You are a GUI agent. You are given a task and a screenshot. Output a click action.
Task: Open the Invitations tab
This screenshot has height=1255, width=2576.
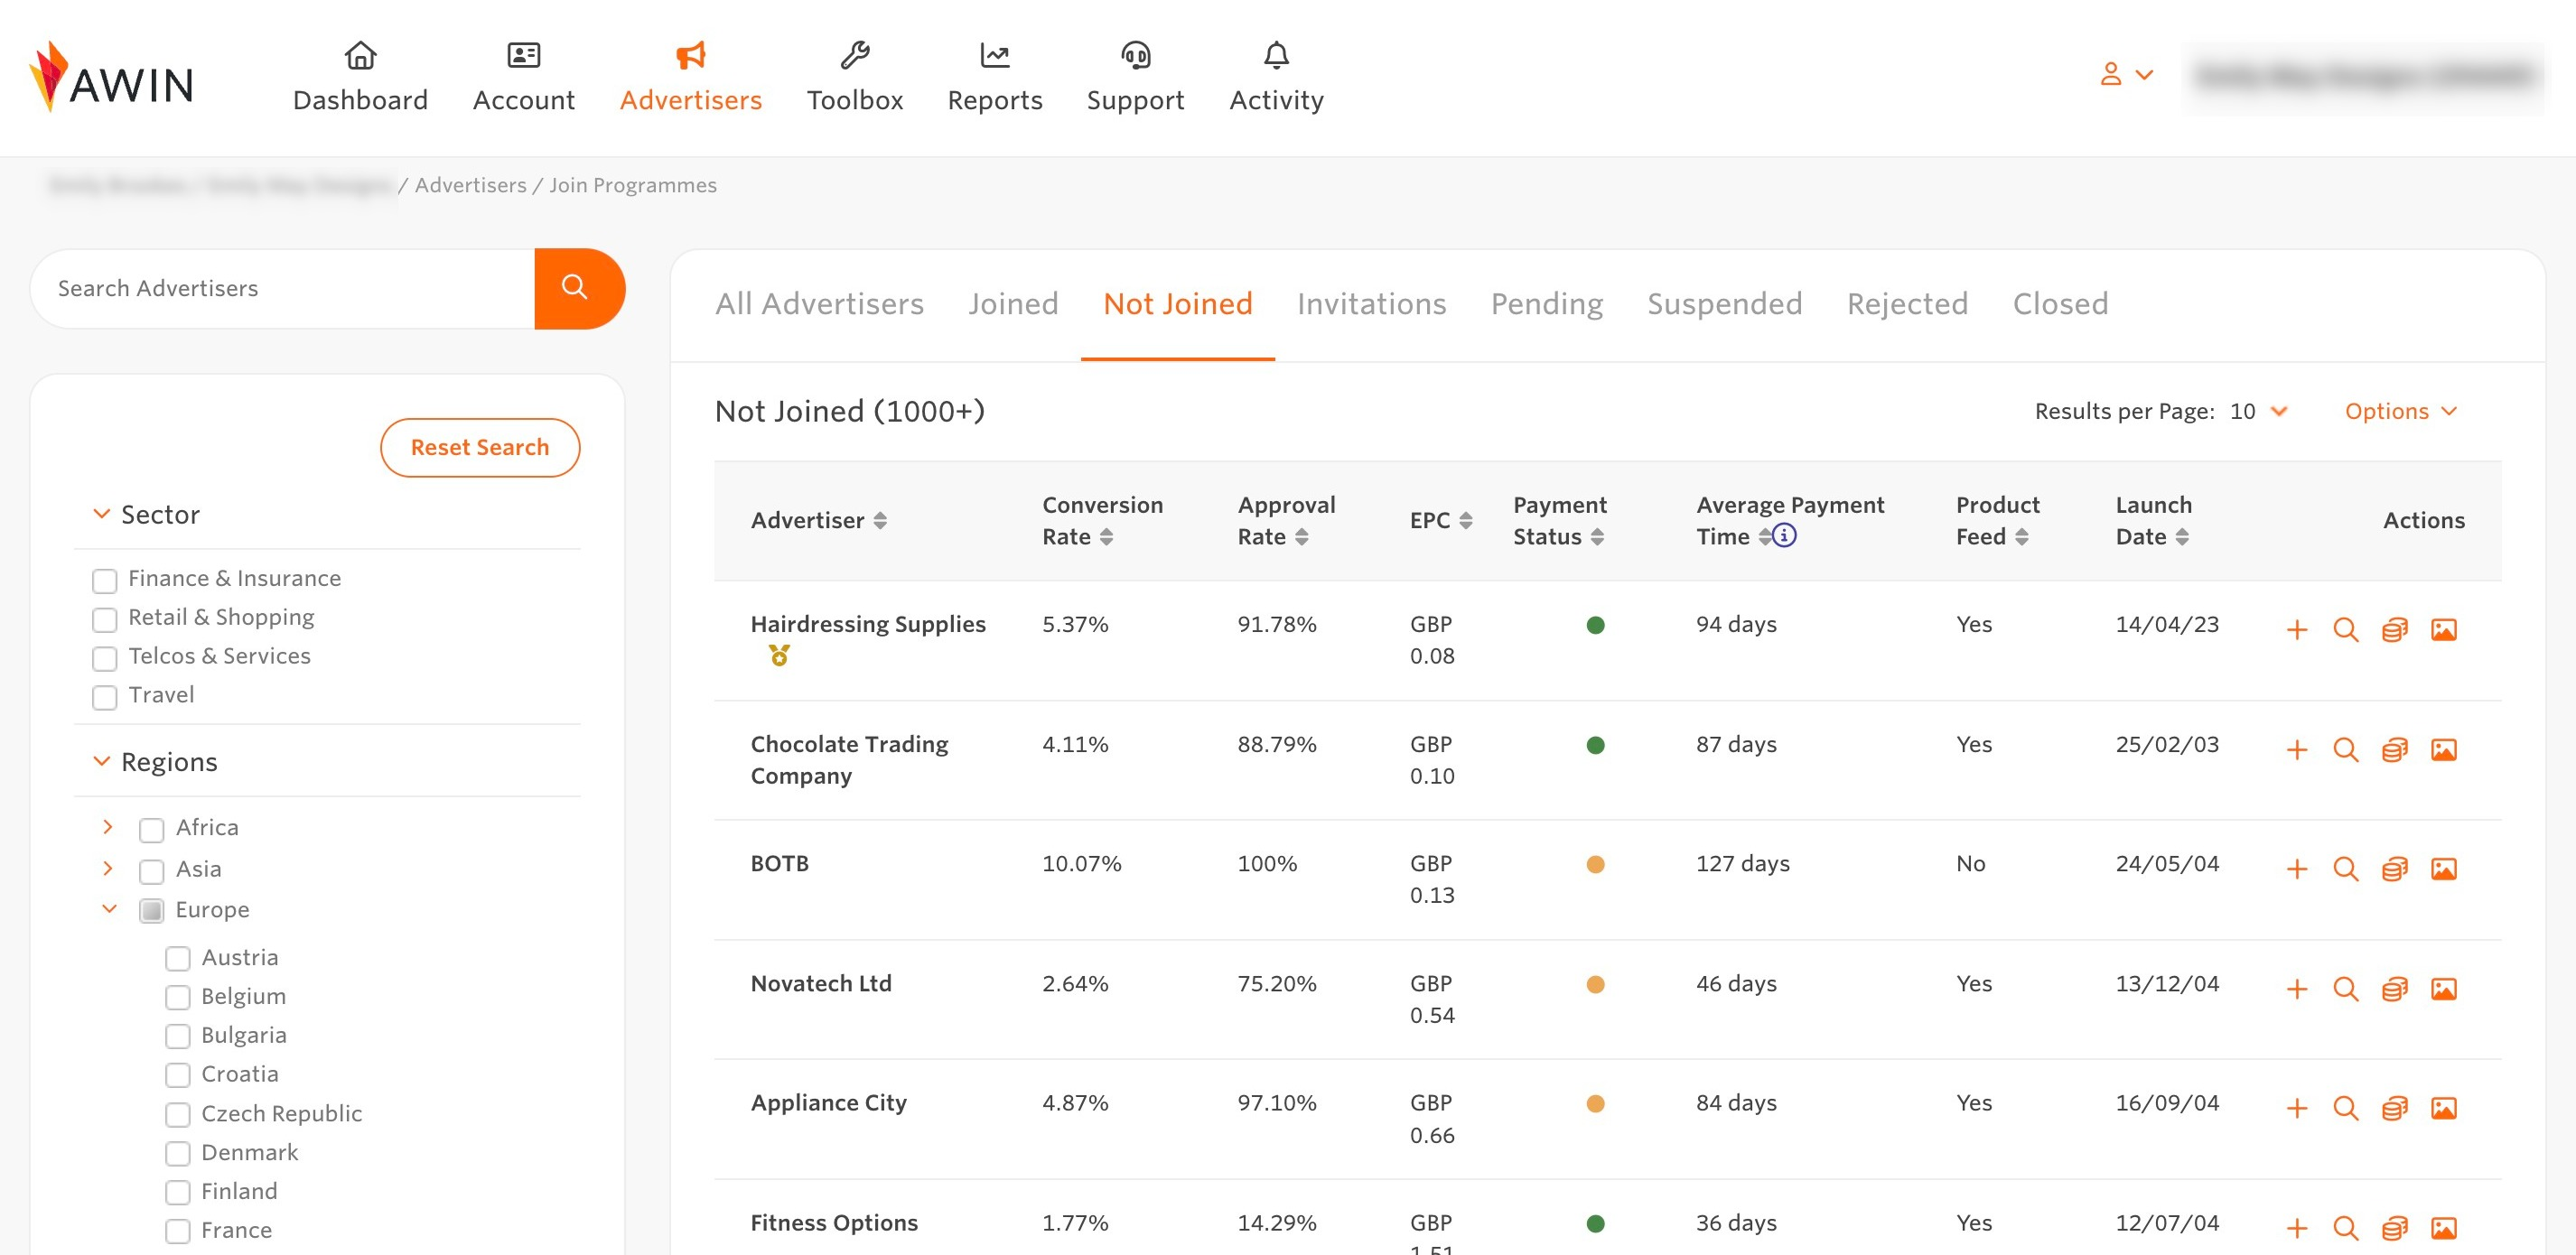click(x=1371, y=303)
